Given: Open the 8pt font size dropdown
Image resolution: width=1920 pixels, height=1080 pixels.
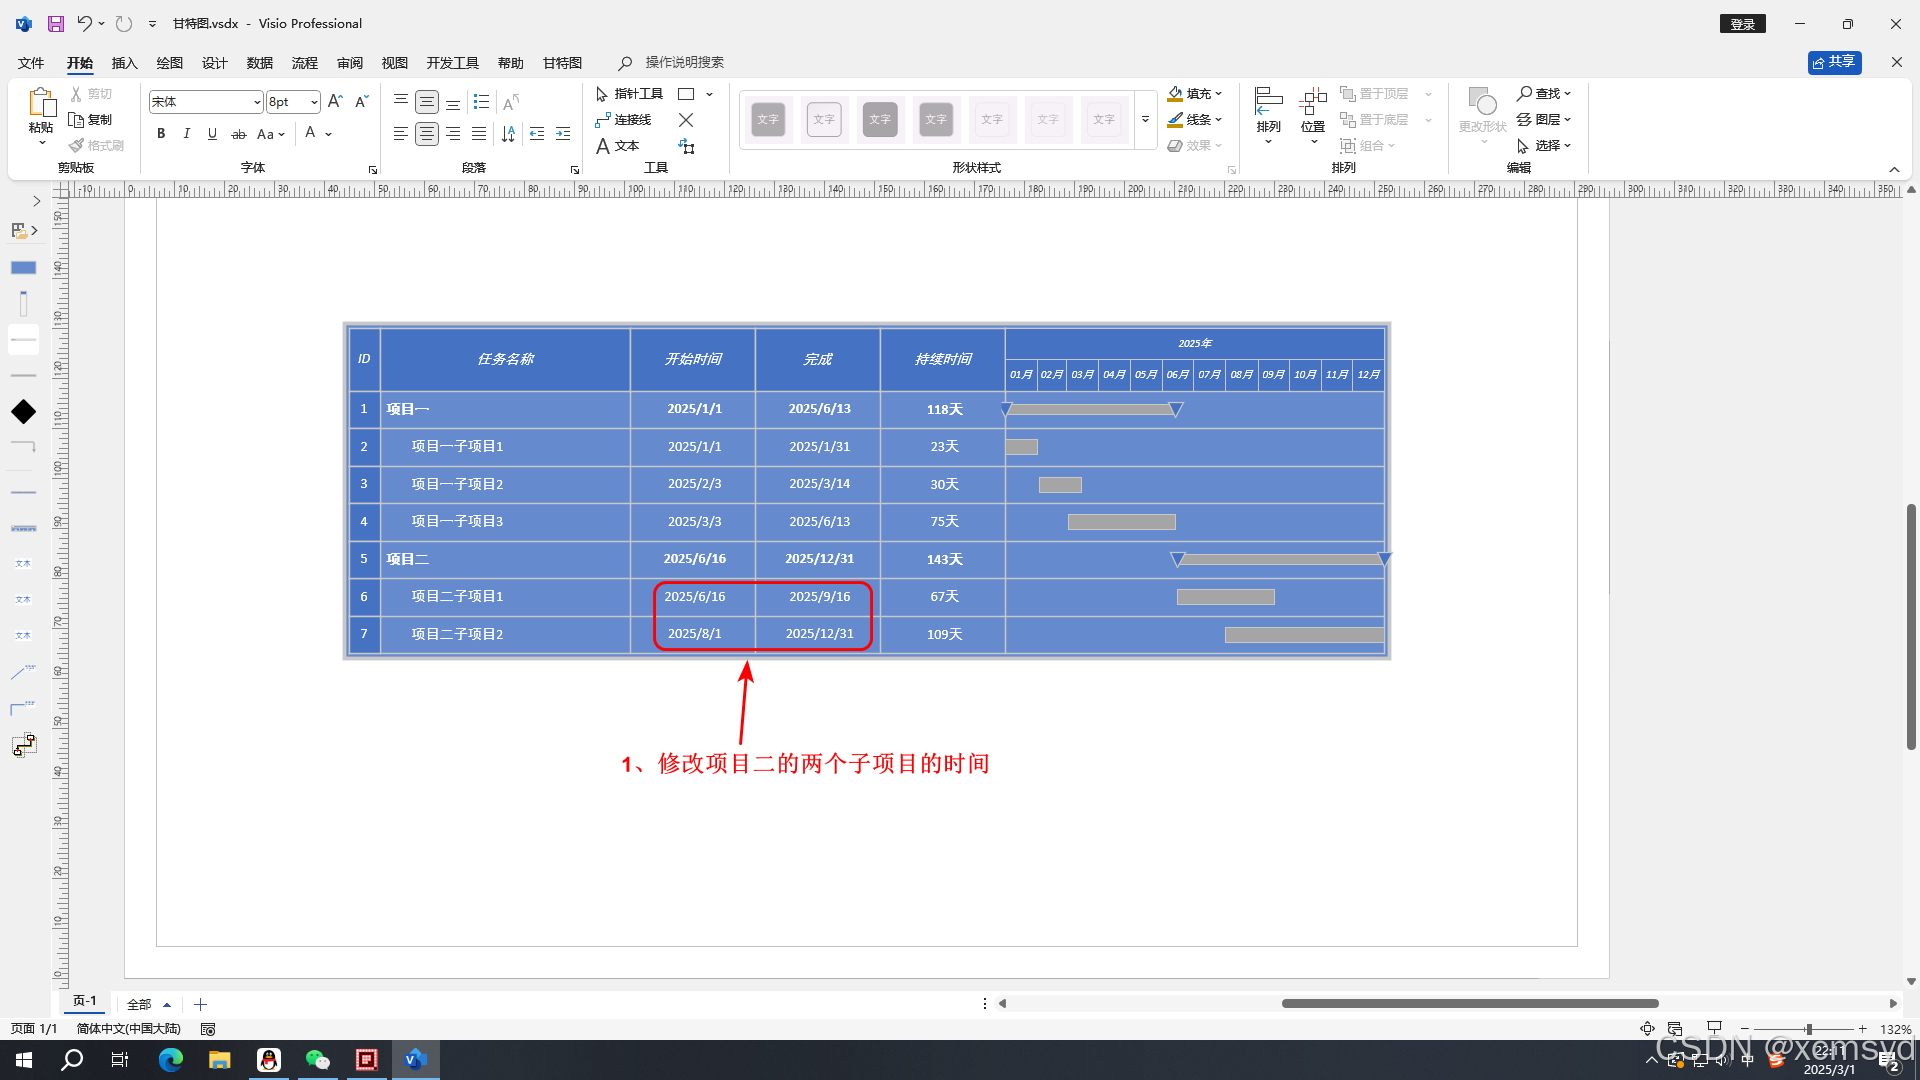Looking at the screenshot, I should (314, 102).
